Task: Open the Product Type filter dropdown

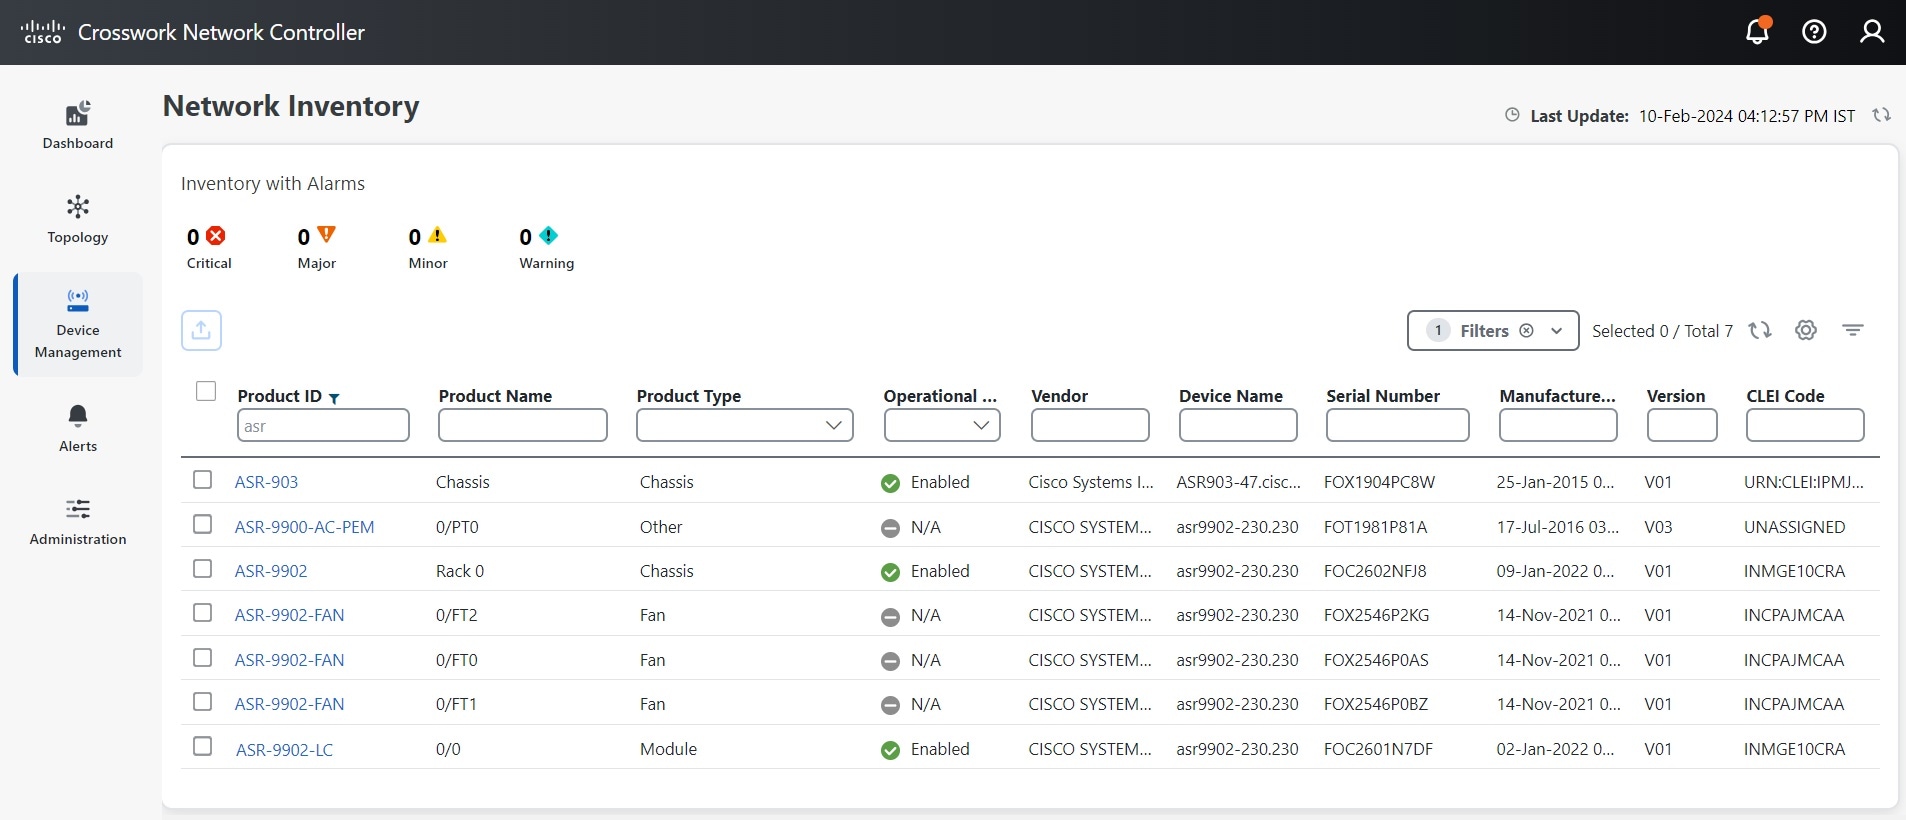Action: [x=745, y=425]
